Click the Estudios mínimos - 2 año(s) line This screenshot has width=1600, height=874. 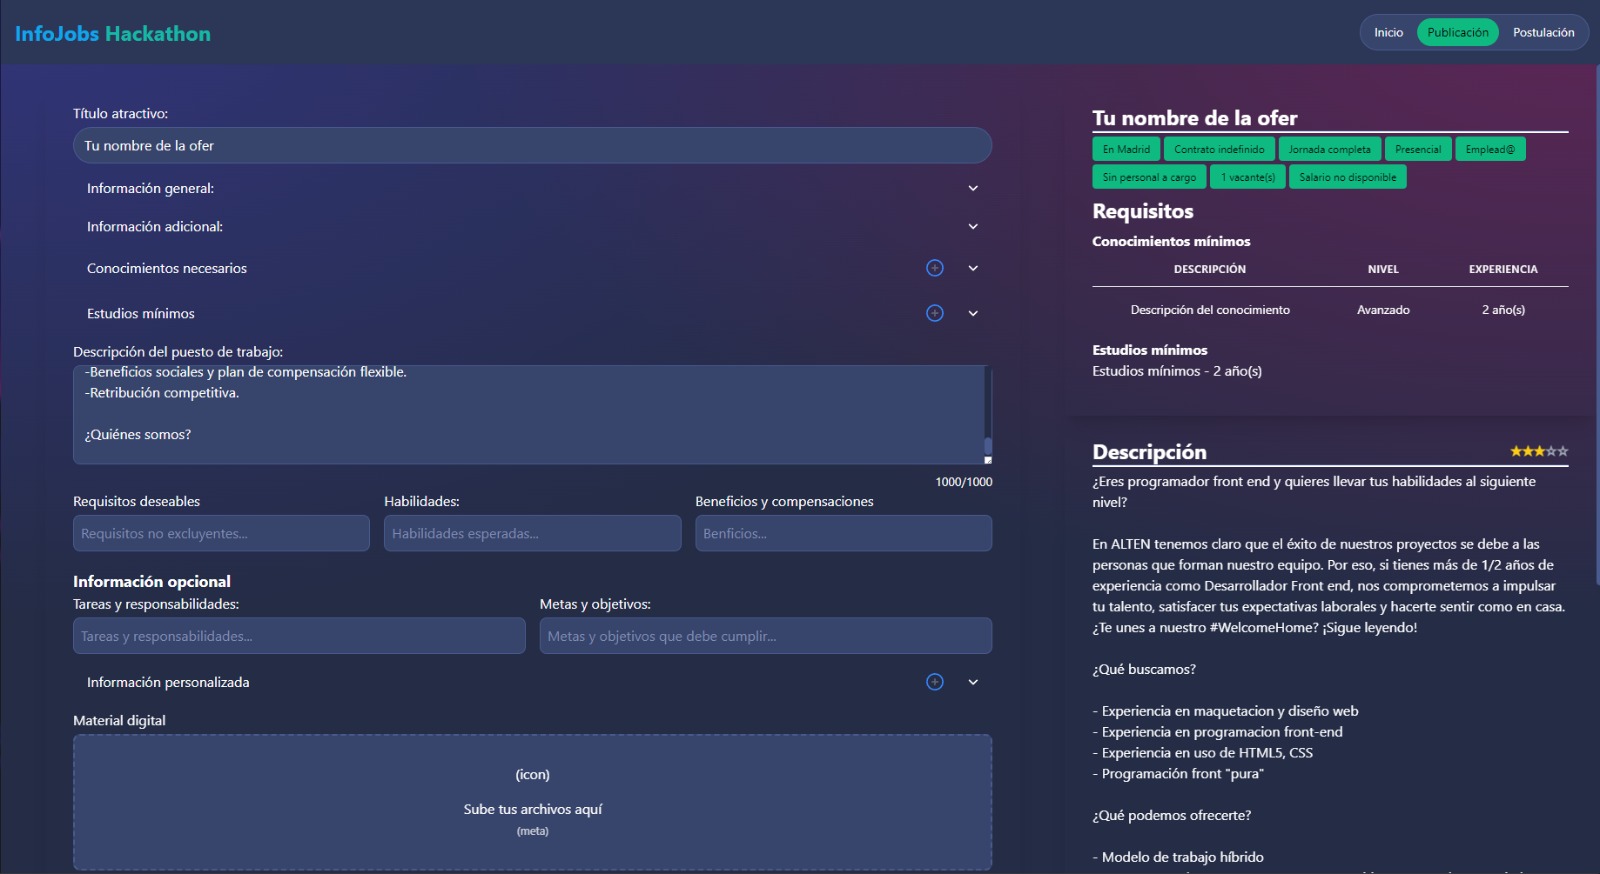pyautogui.click(x=1177, y=371)
